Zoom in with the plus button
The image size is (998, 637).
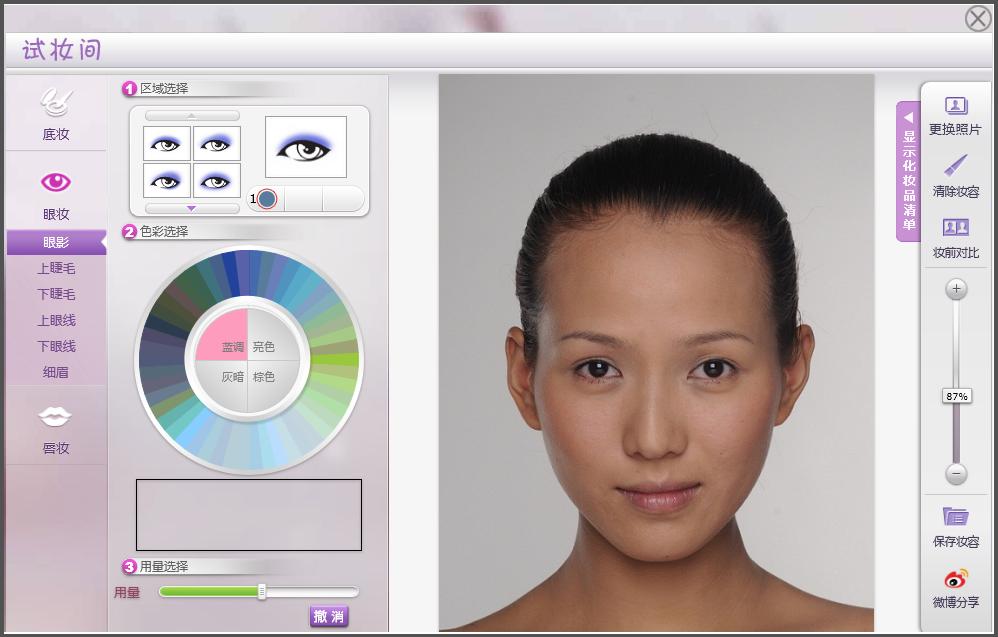pos(956,289)
